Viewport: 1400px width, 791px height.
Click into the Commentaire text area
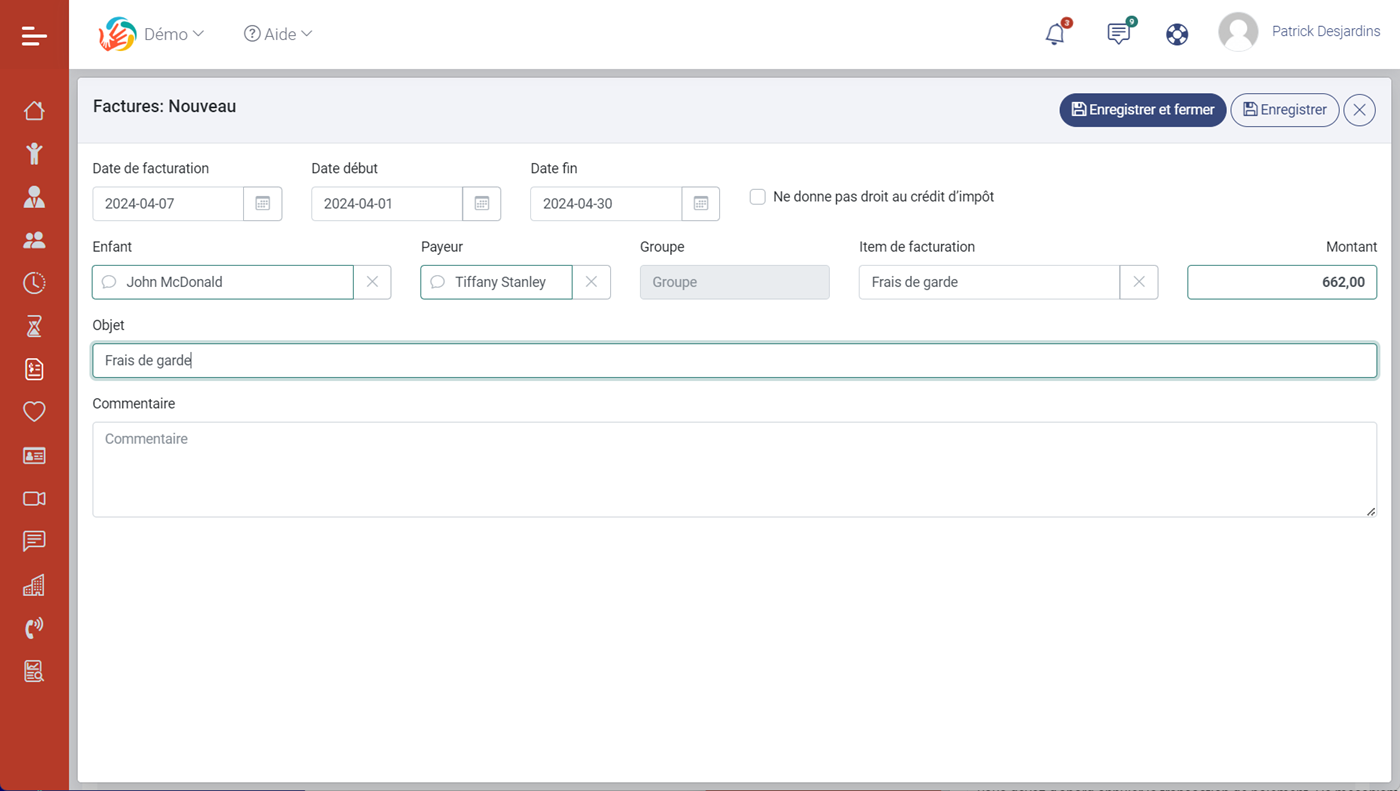tap(735, 469)
